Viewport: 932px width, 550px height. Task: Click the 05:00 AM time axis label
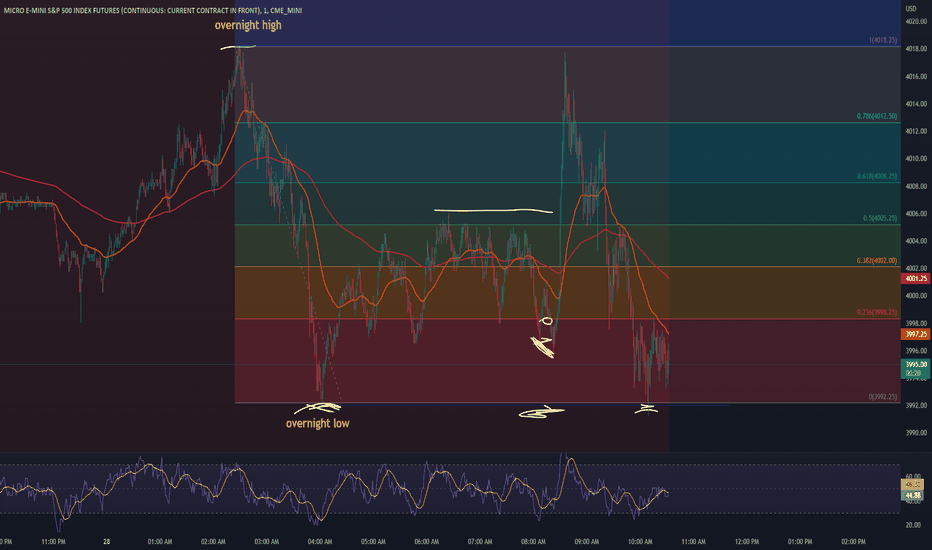[x=373, y=542]
